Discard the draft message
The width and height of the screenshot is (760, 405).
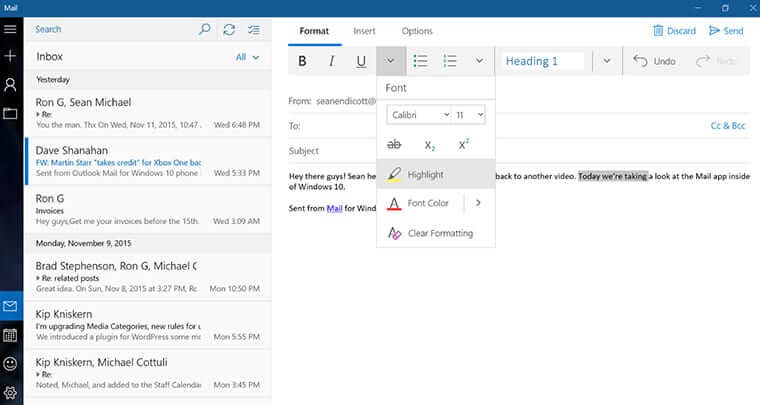674,31
